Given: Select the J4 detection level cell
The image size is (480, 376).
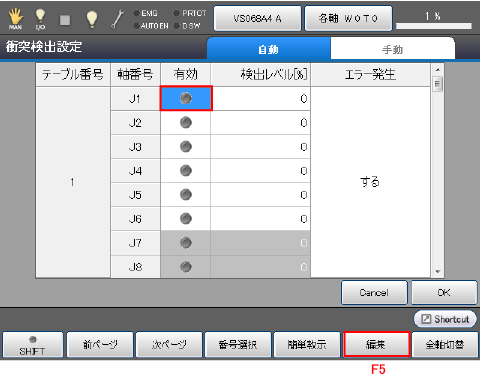Looking at the screenshot, I should (261, 171).
